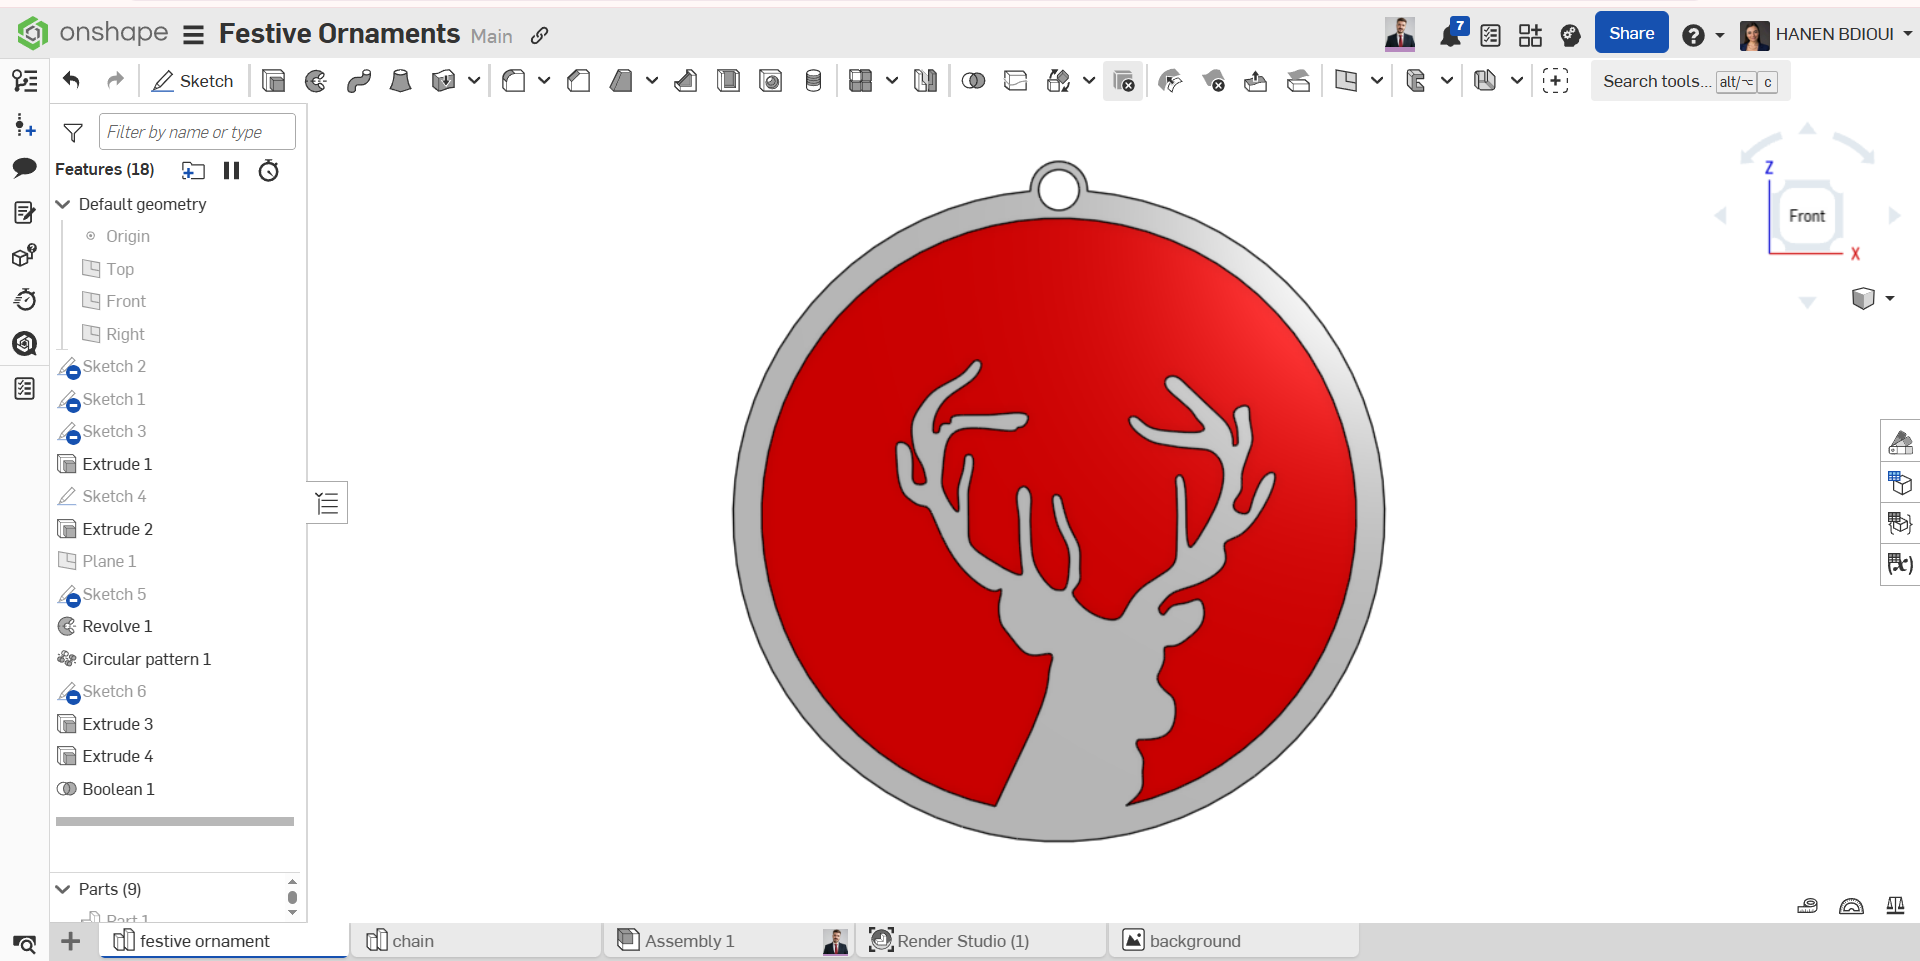Switch to the chain tab

tap(412, 941)
